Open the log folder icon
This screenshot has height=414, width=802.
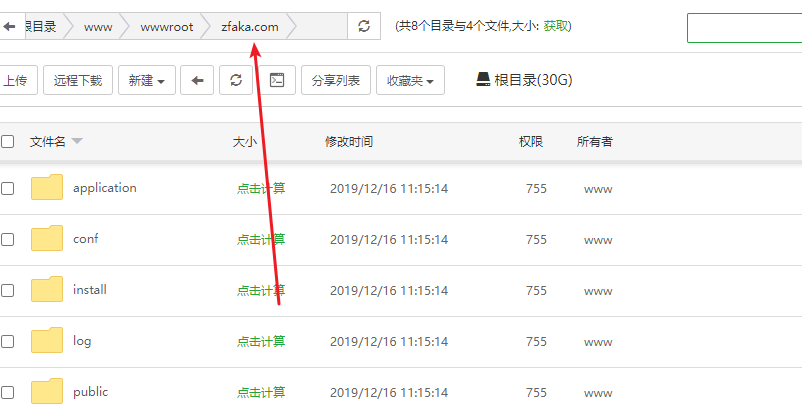pyautogui.click(x=47, y=341)
